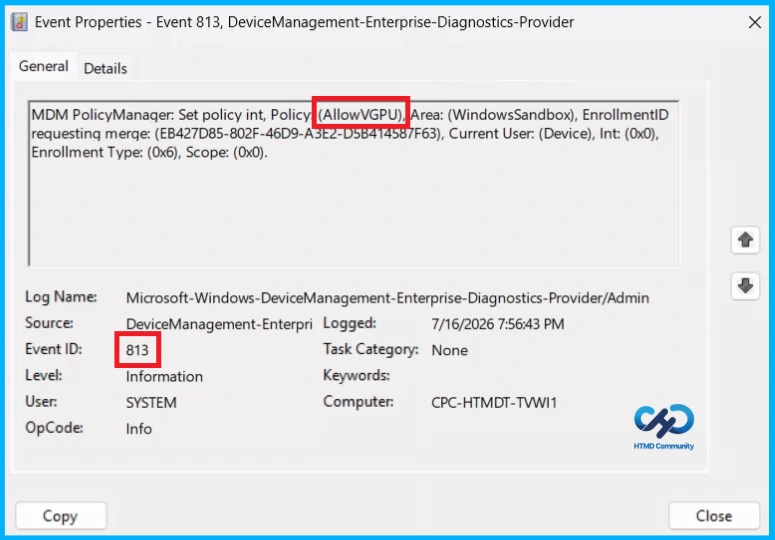Viewport: 775px width, 540px height.
Task: Click the Task Category value None
Action: coord(449,350)
